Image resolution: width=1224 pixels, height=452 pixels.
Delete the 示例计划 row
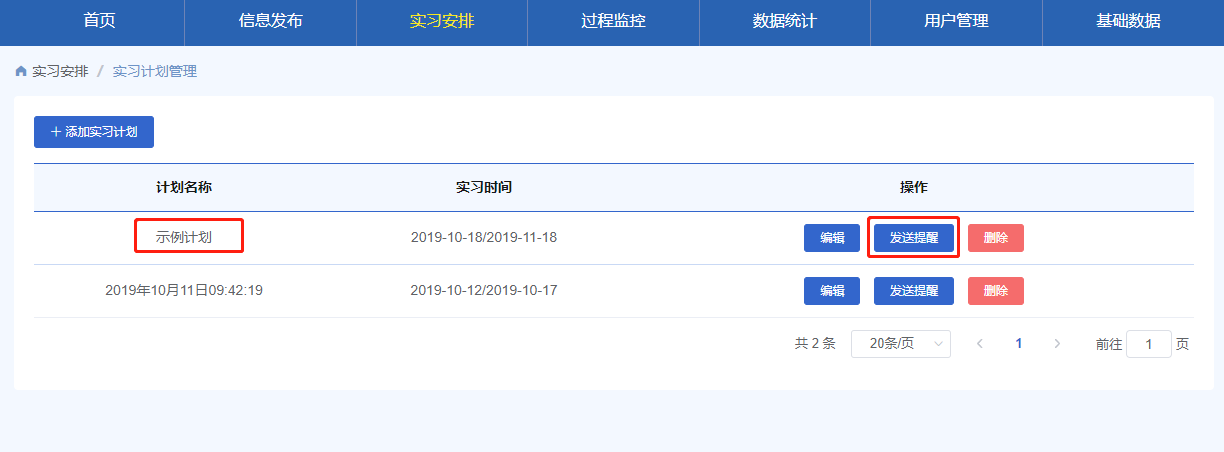pos(996,238)
